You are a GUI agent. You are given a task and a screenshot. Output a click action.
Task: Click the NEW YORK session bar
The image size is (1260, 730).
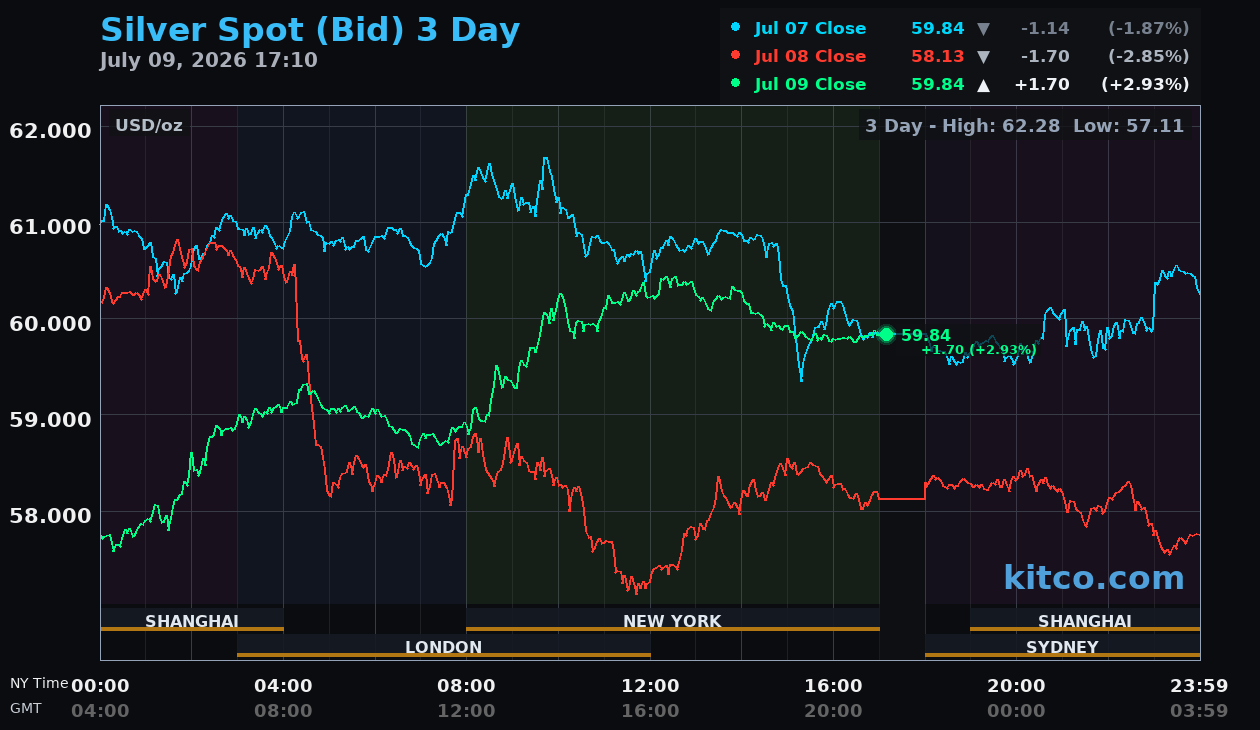(x=672, y=621)
